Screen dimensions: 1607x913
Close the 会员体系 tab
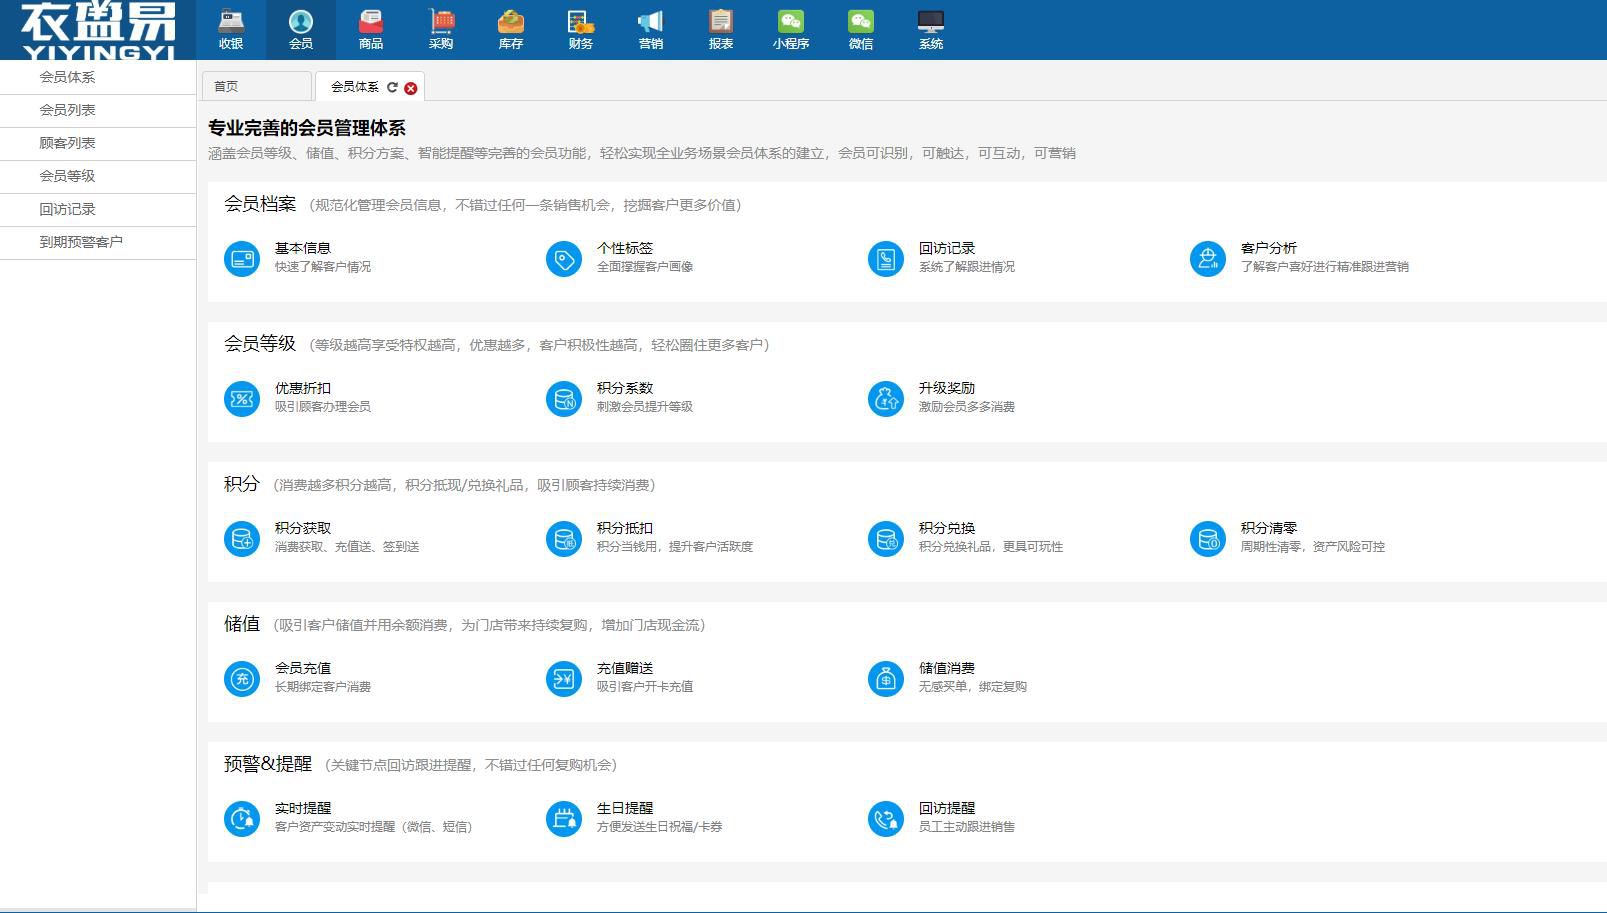(409, 87)
